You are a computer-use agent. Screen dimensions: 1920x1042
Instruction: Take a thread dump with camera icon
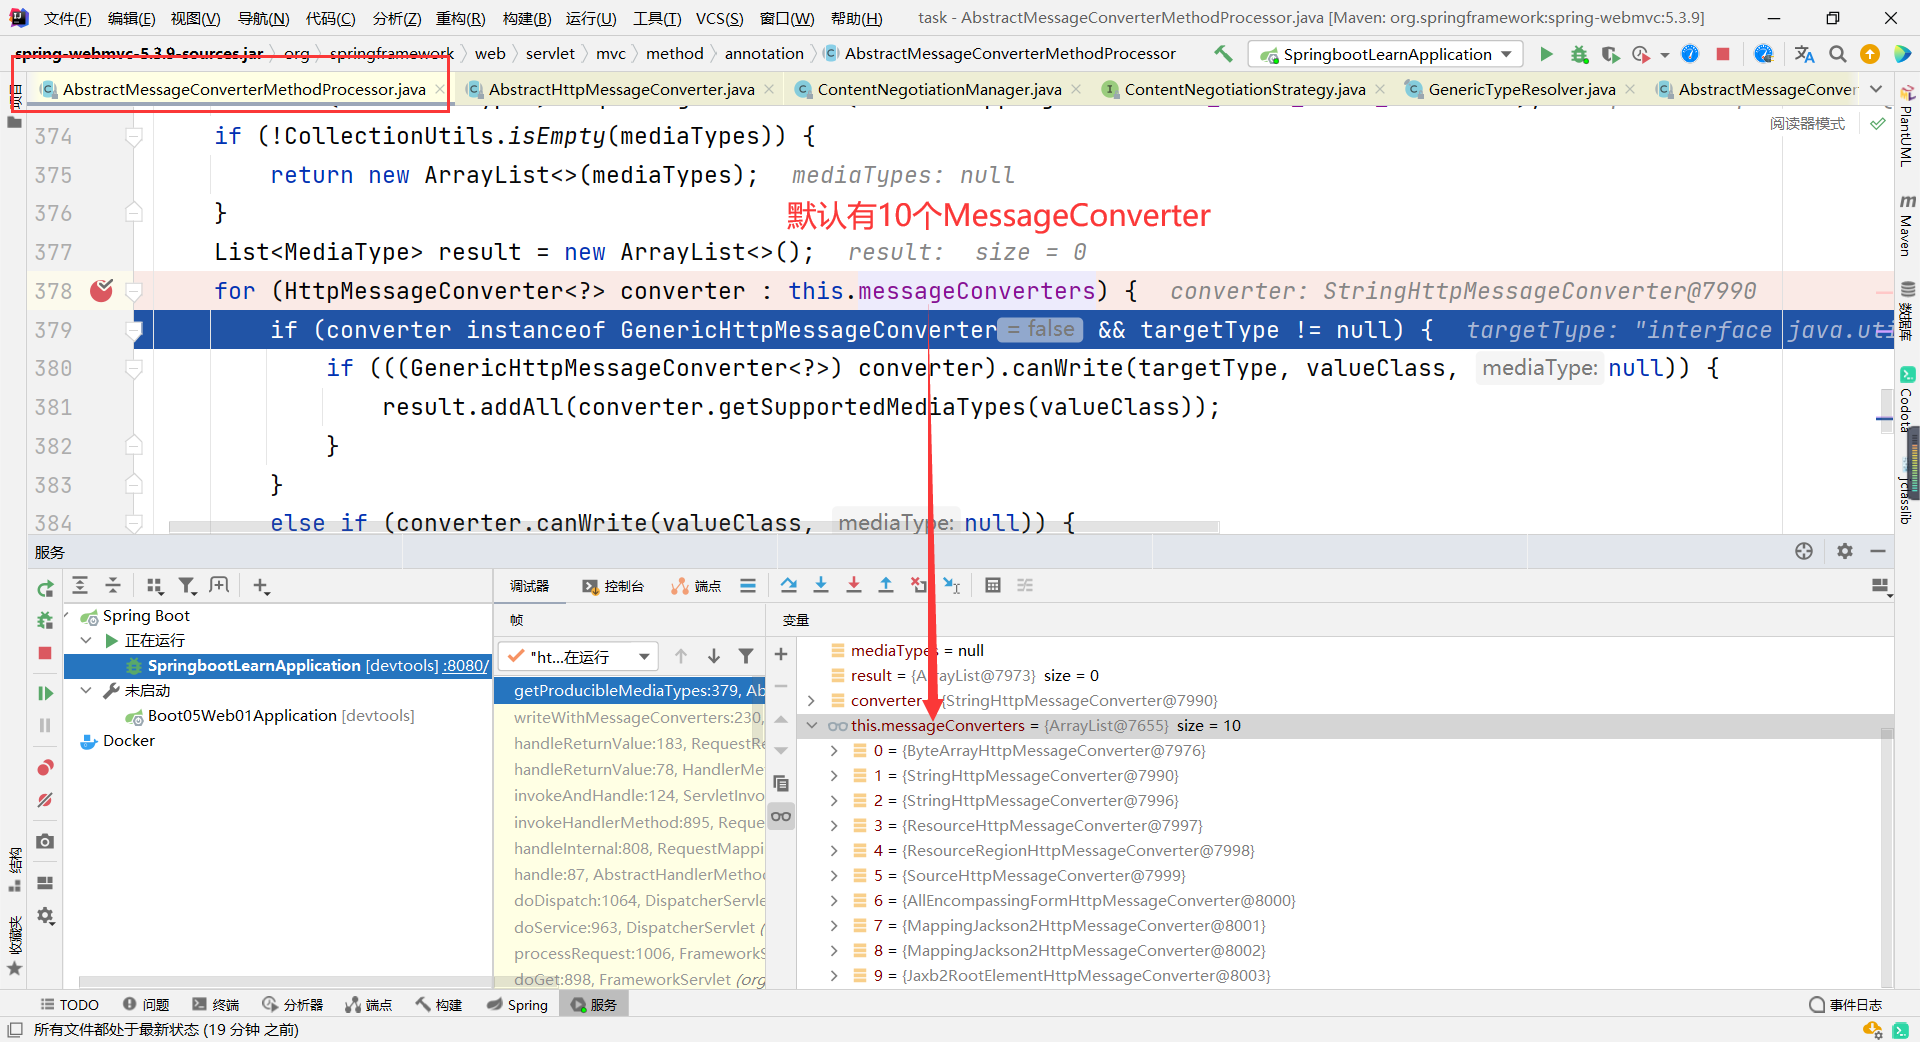[45, 842]
